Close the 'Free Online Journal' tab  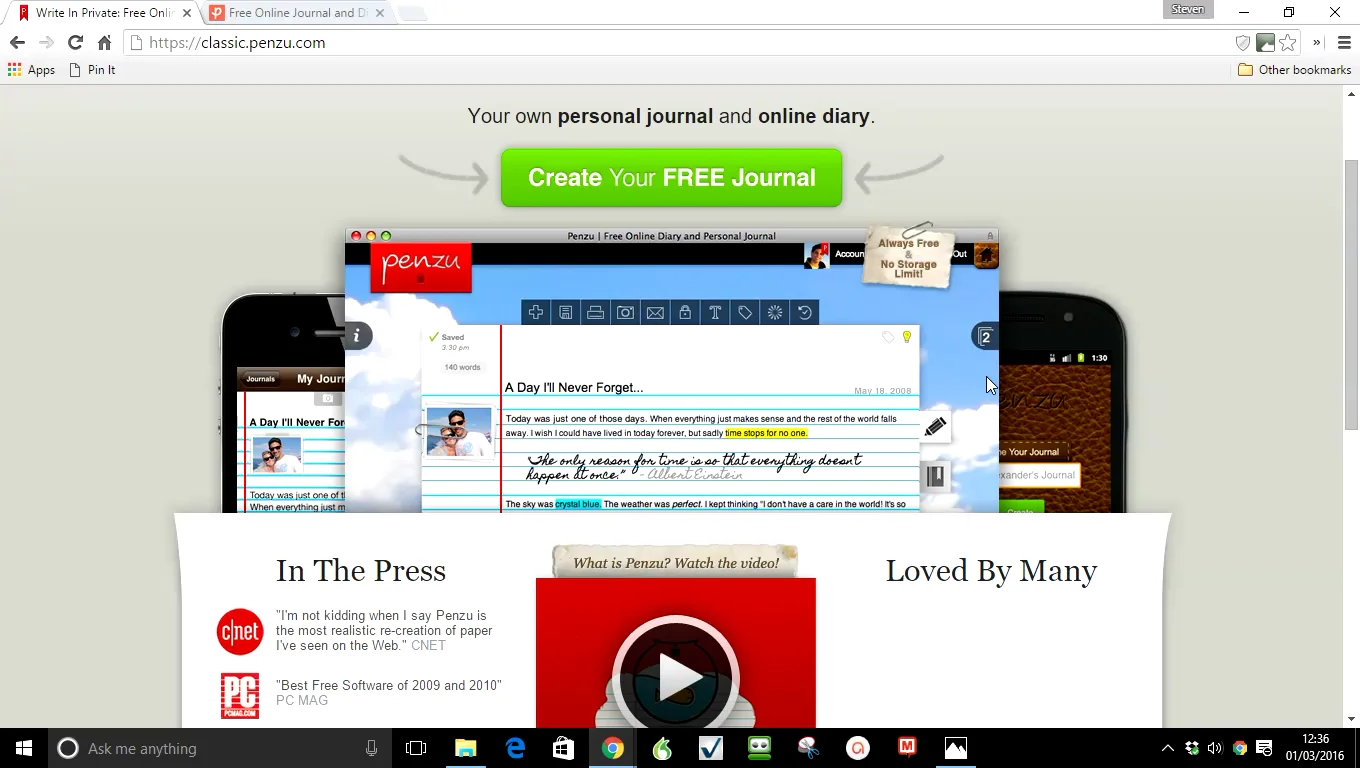[379, 13]
